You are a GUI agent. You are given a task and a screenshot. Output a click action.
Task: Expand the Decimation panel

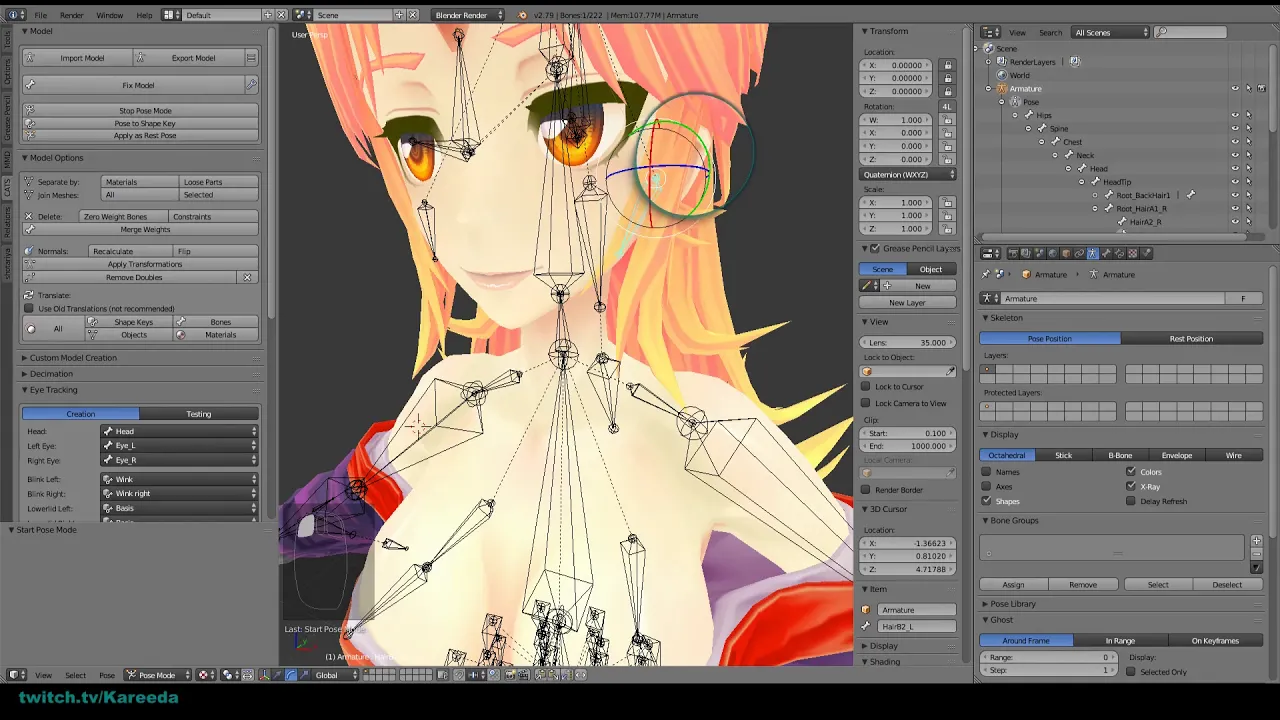(x=51, y=373)
